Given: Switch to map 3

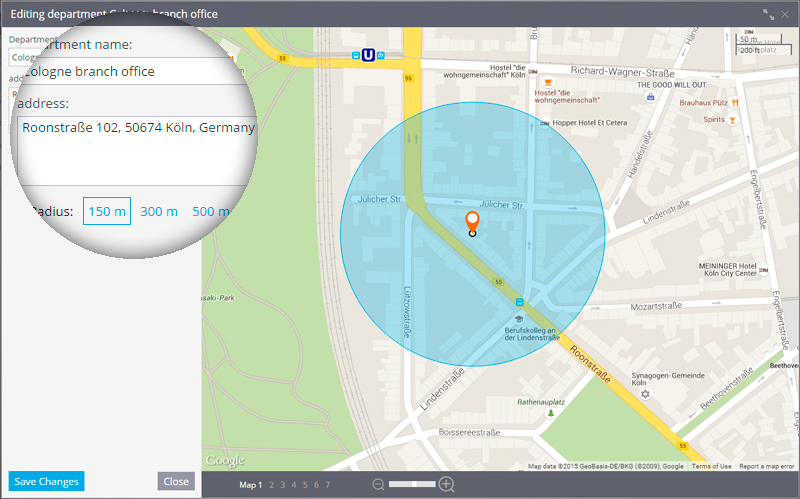Looking at the screenshot, I should coord(283,485).
